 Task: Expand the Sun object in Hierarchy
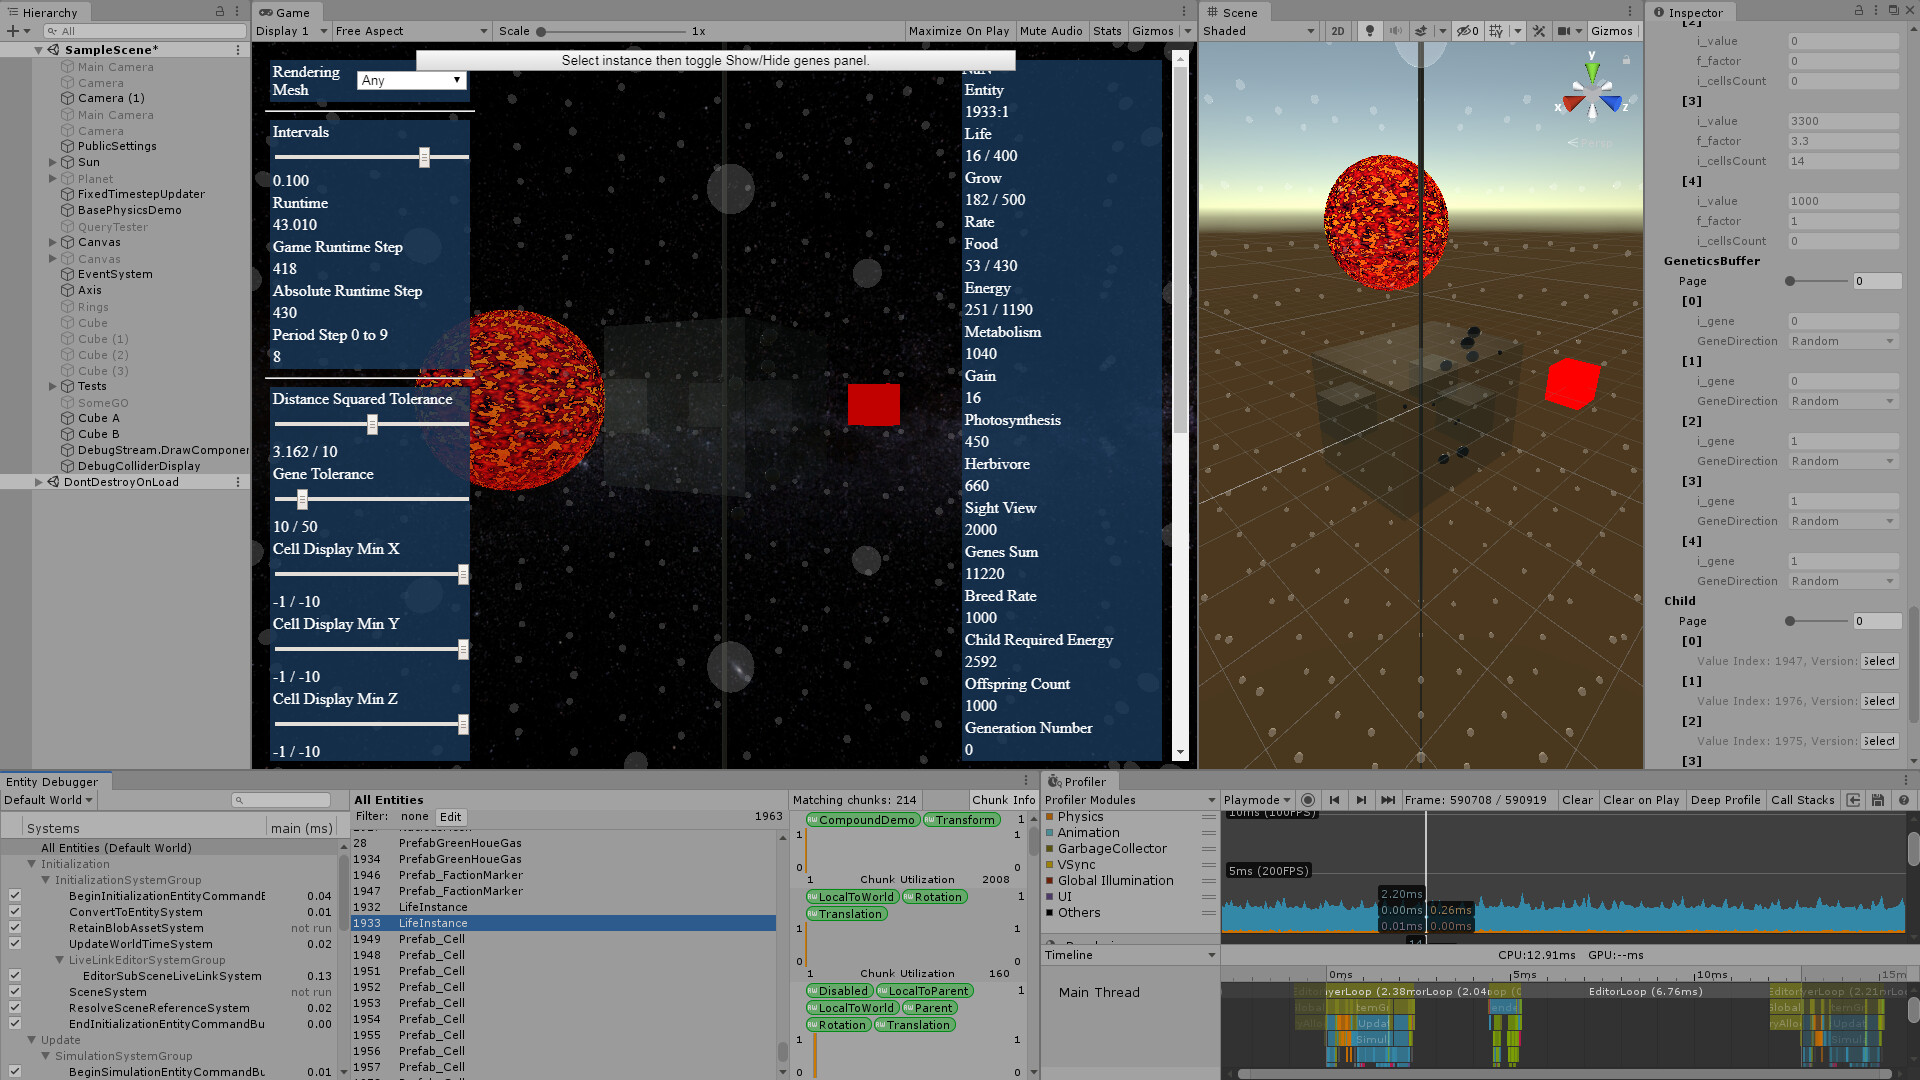click(53, 162)
